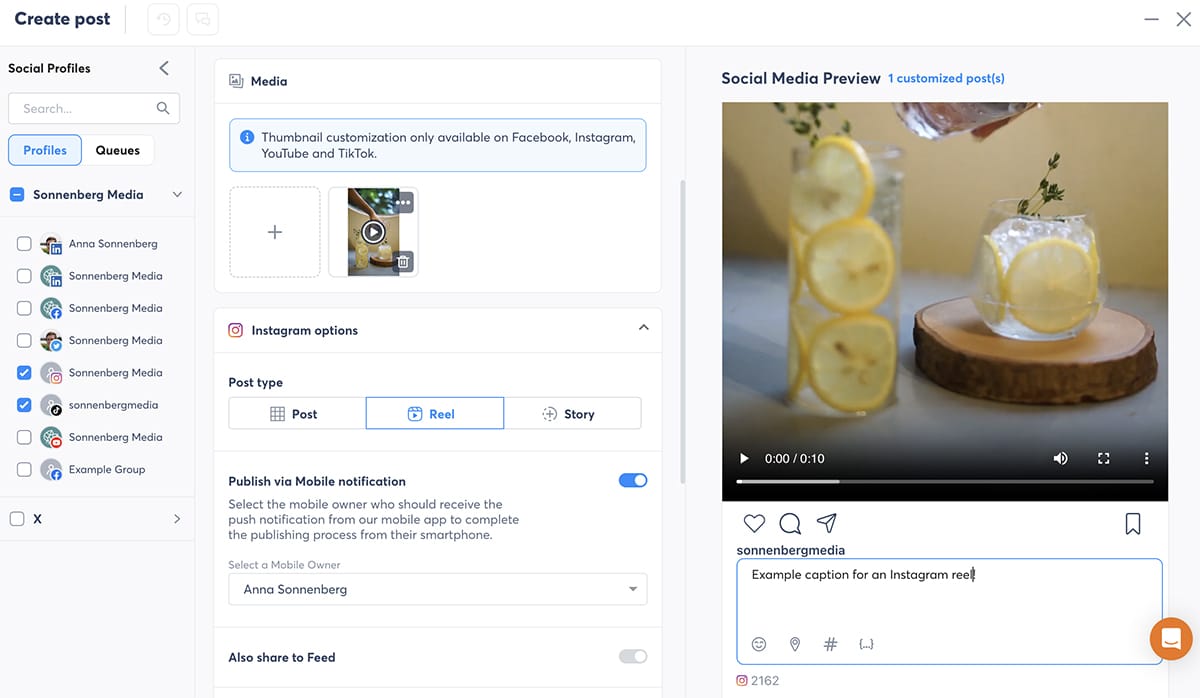This screenshot has height=698, width=1200.
Task: Click the emoji picker icon below caption
Action: tap(759, 644)
